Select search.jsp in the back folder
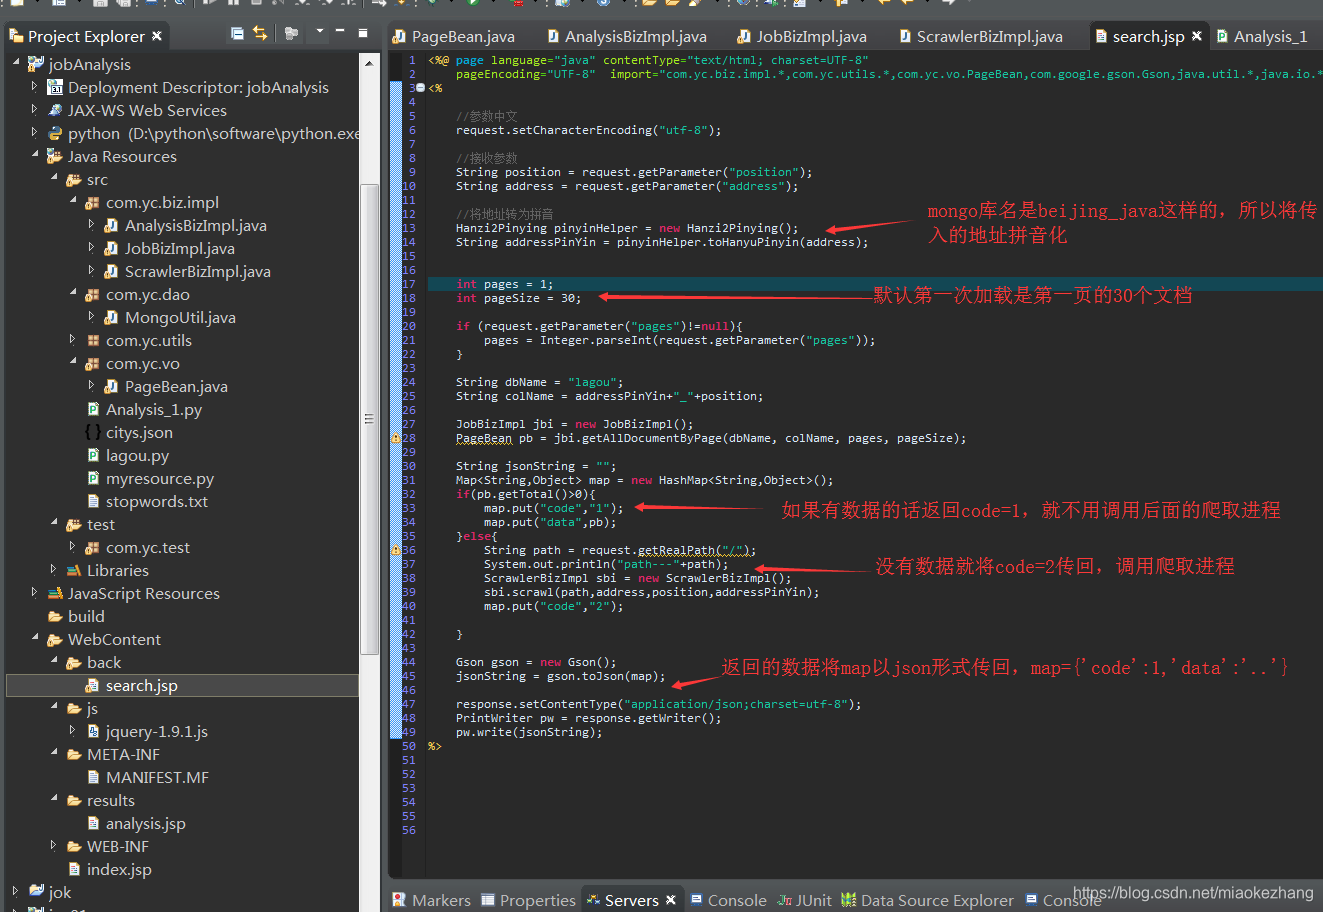1323x912 pixels. (x=182, y=685)
